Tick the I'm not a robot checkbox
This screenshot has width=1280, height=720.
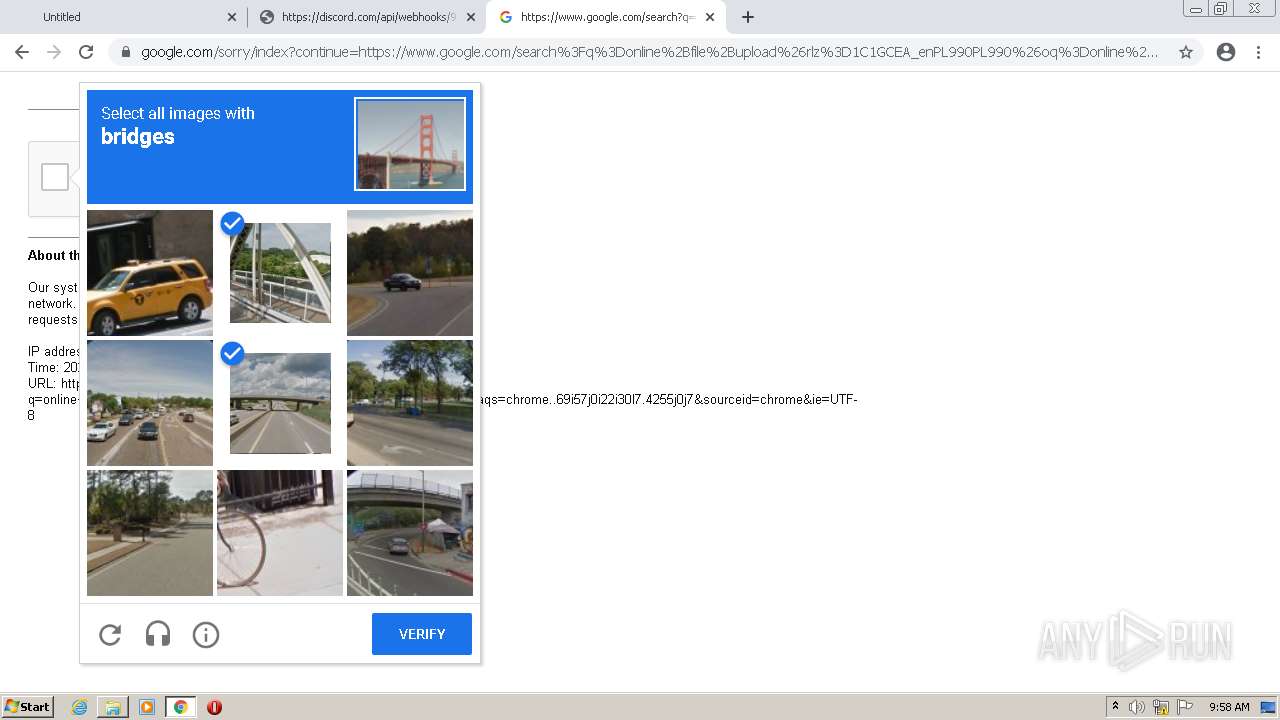click(x=55, y=177)
